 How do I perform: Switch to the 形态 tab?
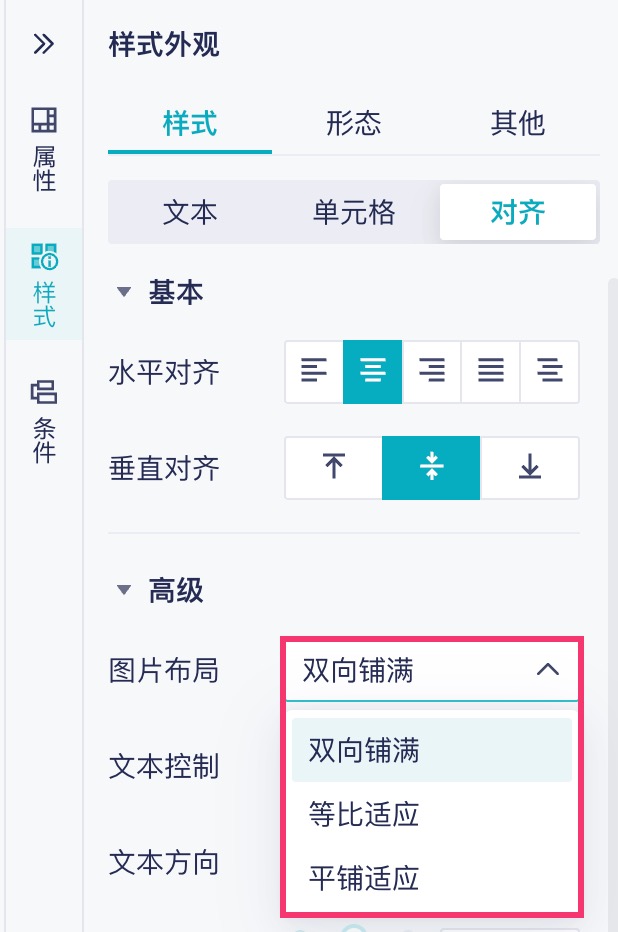354,123
